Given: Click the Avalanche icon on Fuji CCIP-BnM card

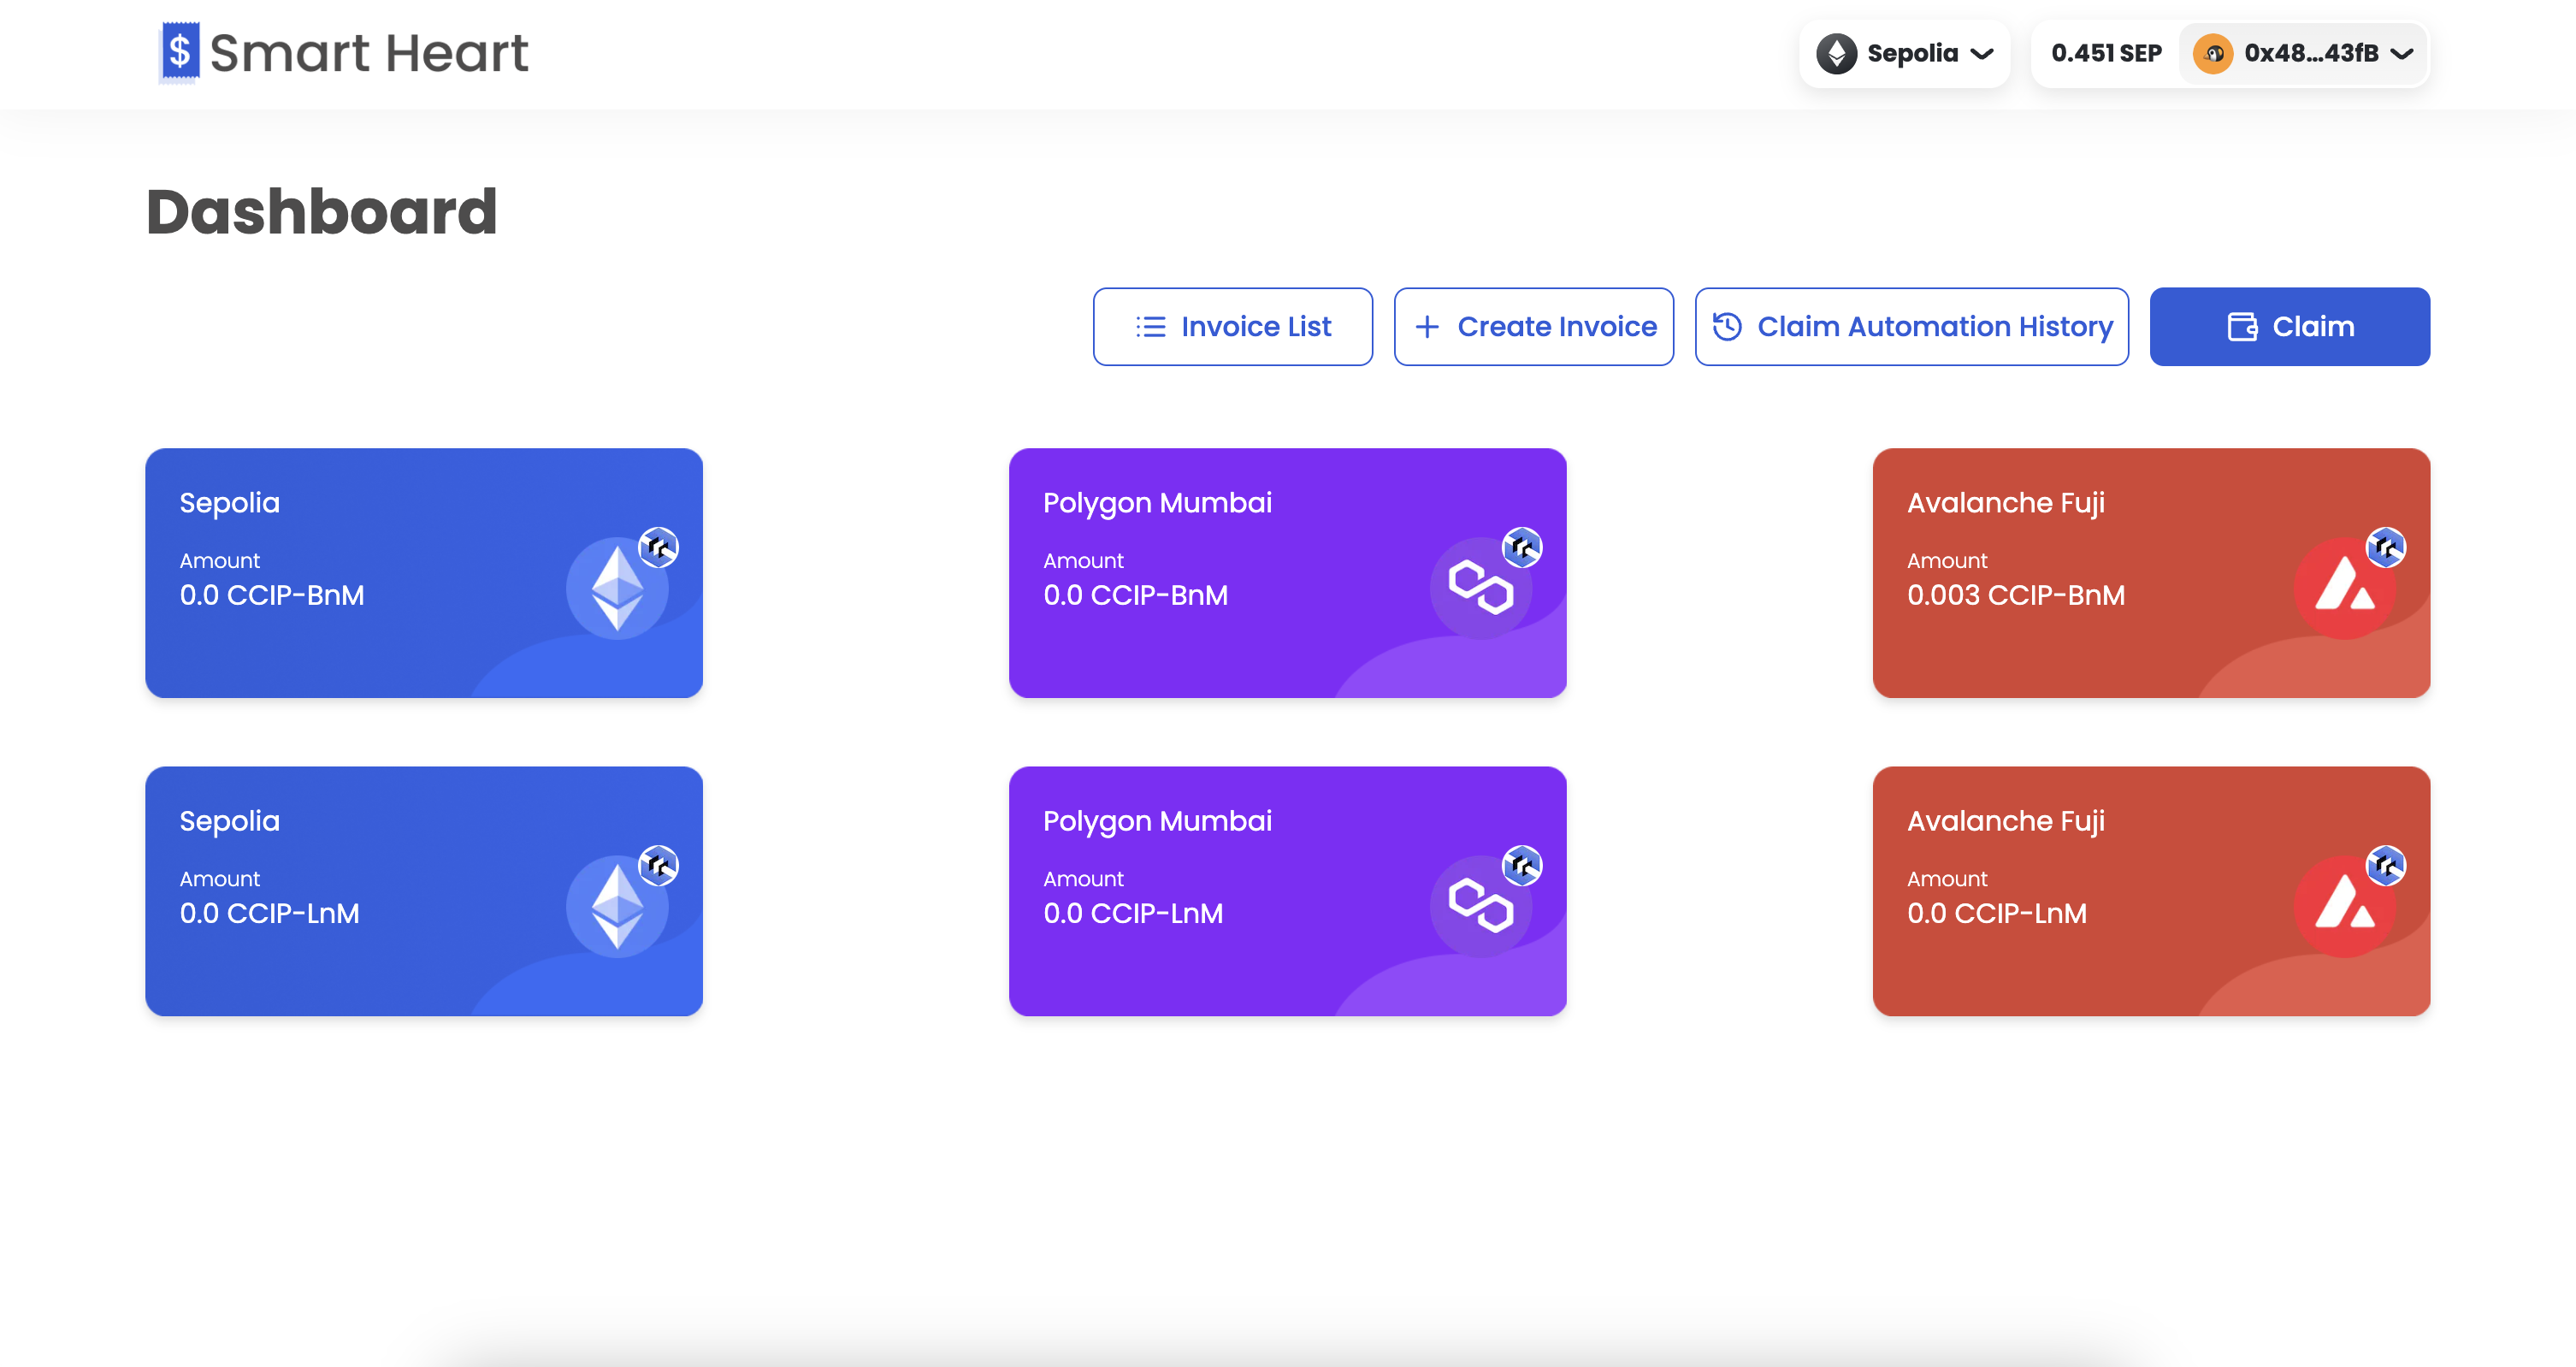Looking at the screenshot, I should (2344, 589).
